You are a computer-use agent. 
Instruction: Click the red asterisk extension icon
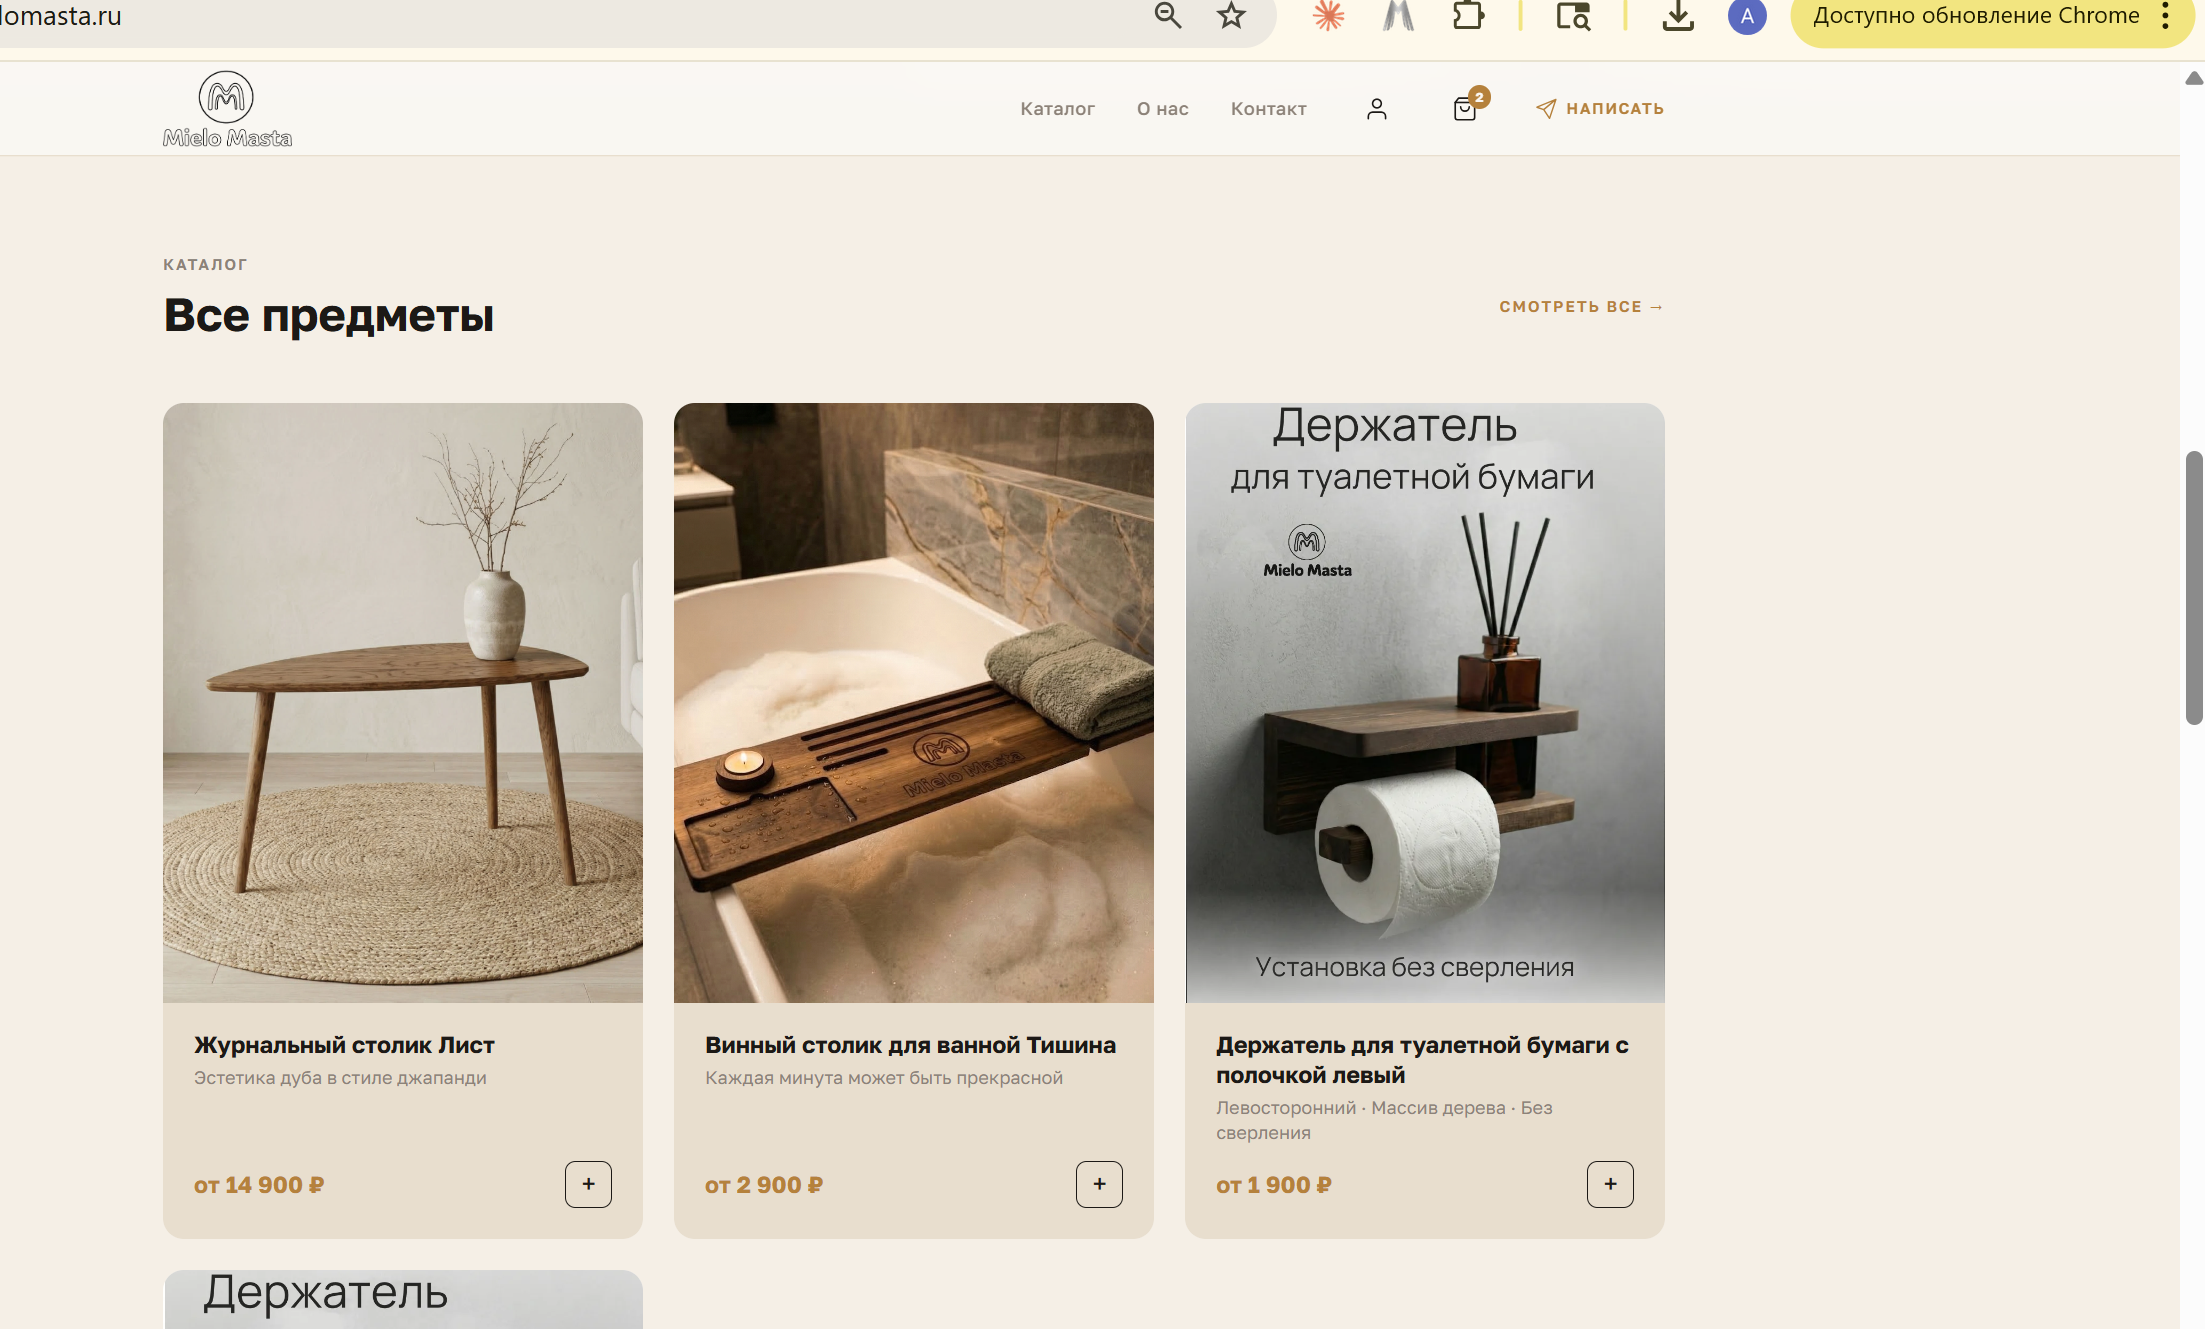point(1328,16)
